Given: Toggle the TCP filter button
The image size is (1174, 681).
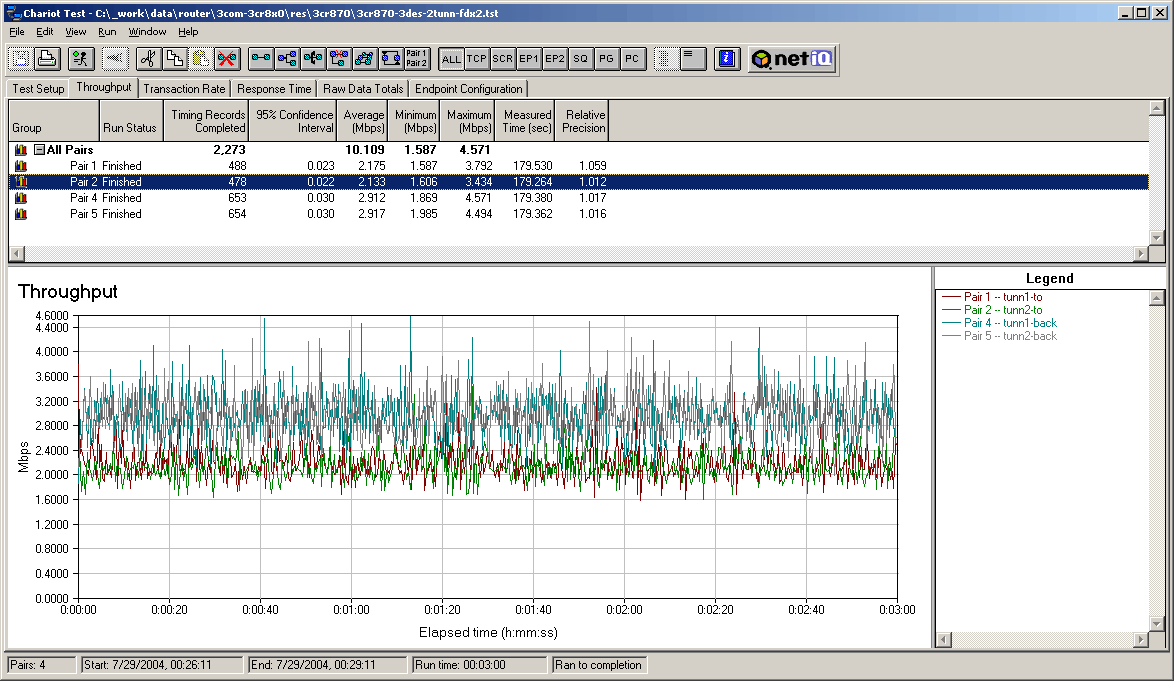Looking at the screenshot, I should click(477, 59).
